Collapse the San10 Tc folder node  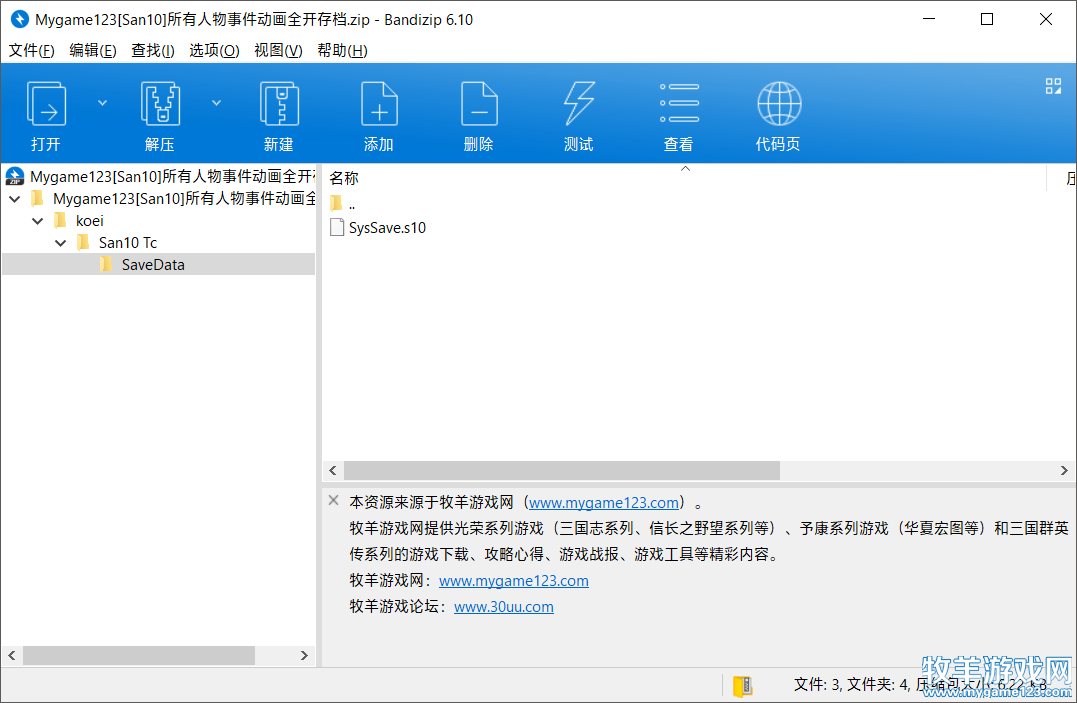[x=60, y=243]
